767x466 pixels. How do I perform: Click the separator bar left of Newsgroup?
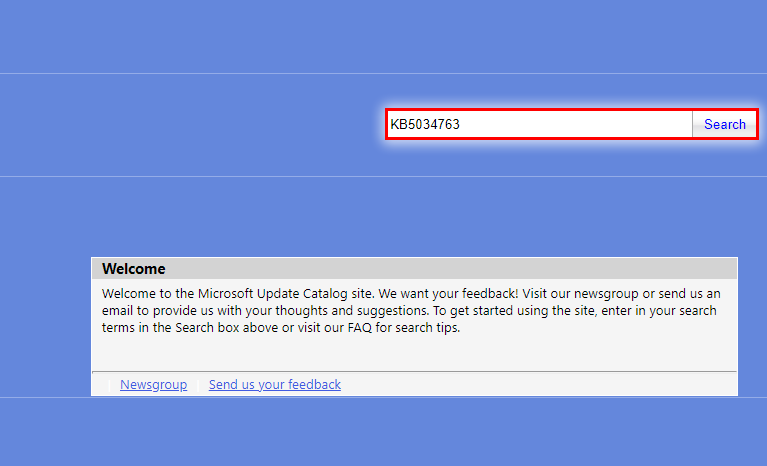click(x=109, y=385)
